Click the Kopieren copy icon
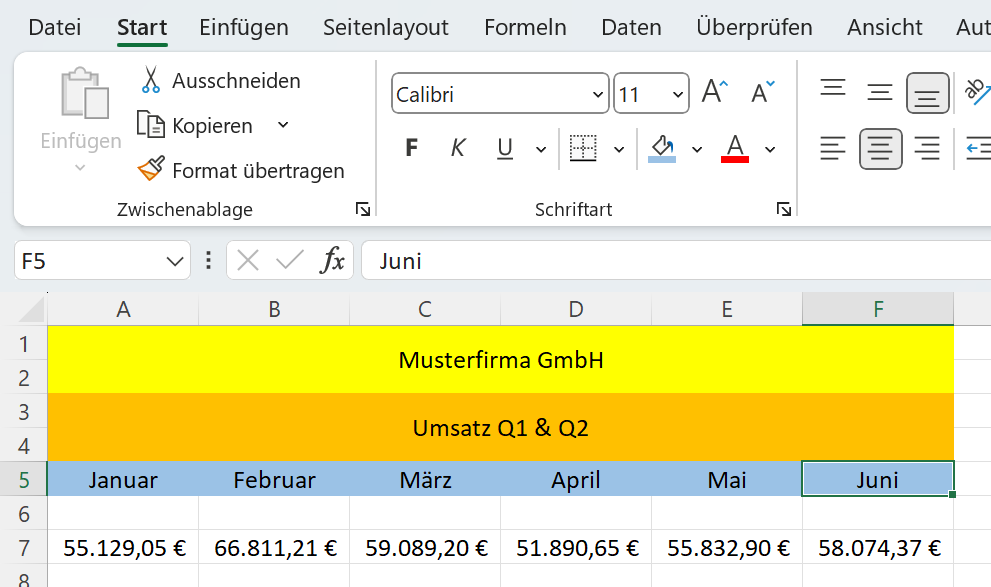 coord(151,125)
